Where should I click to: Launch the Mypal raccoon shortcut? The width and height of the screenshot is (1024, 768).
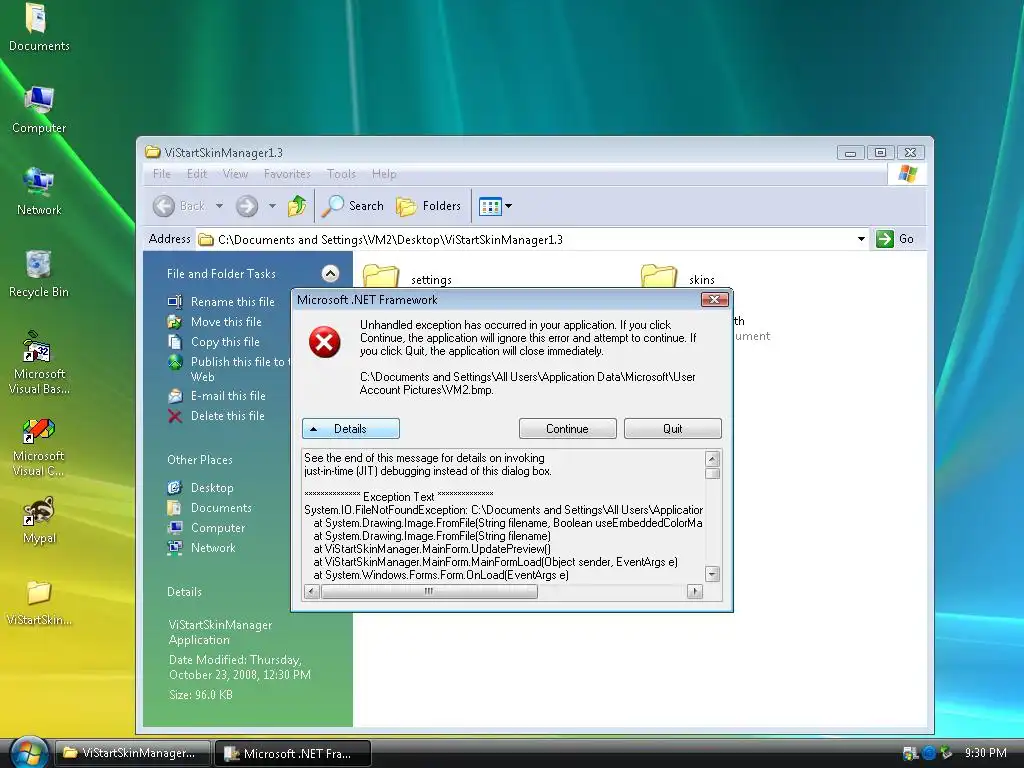coord(39,520)
